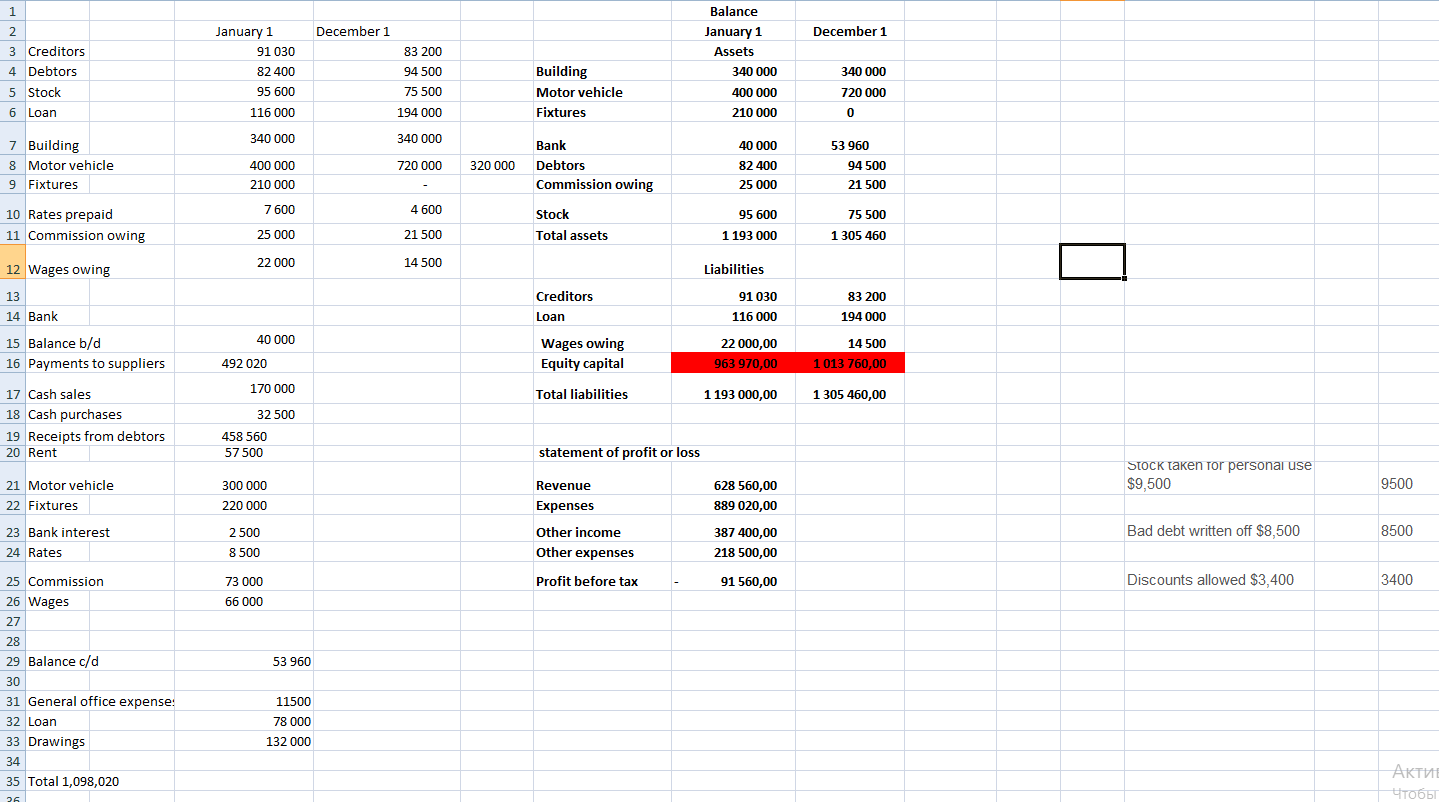Click the Balance c/d label cell
Screen dimensions: 1439x802
point(64,661)
